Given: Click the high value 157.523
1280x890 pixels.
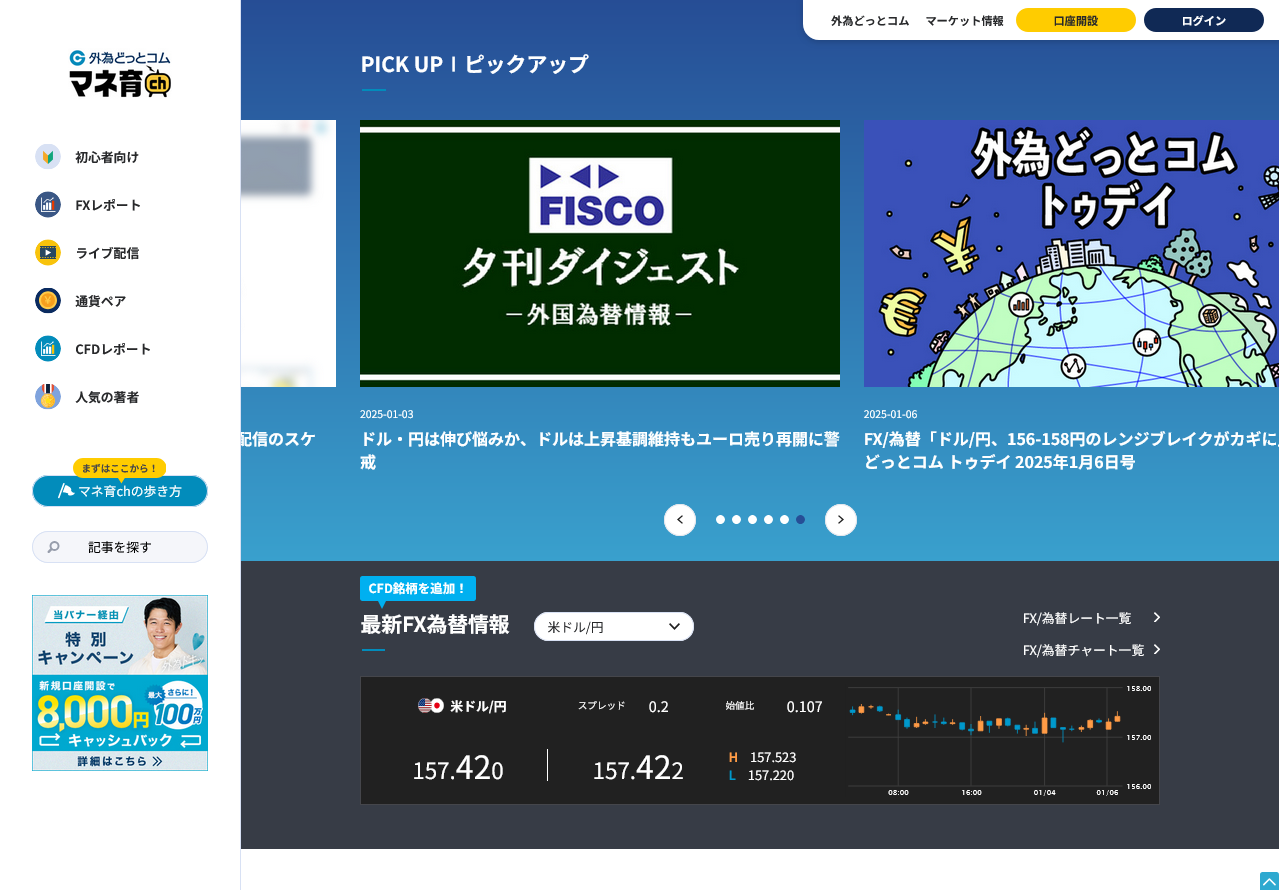Looking at the screenshot, I should [x=773, y=757].
